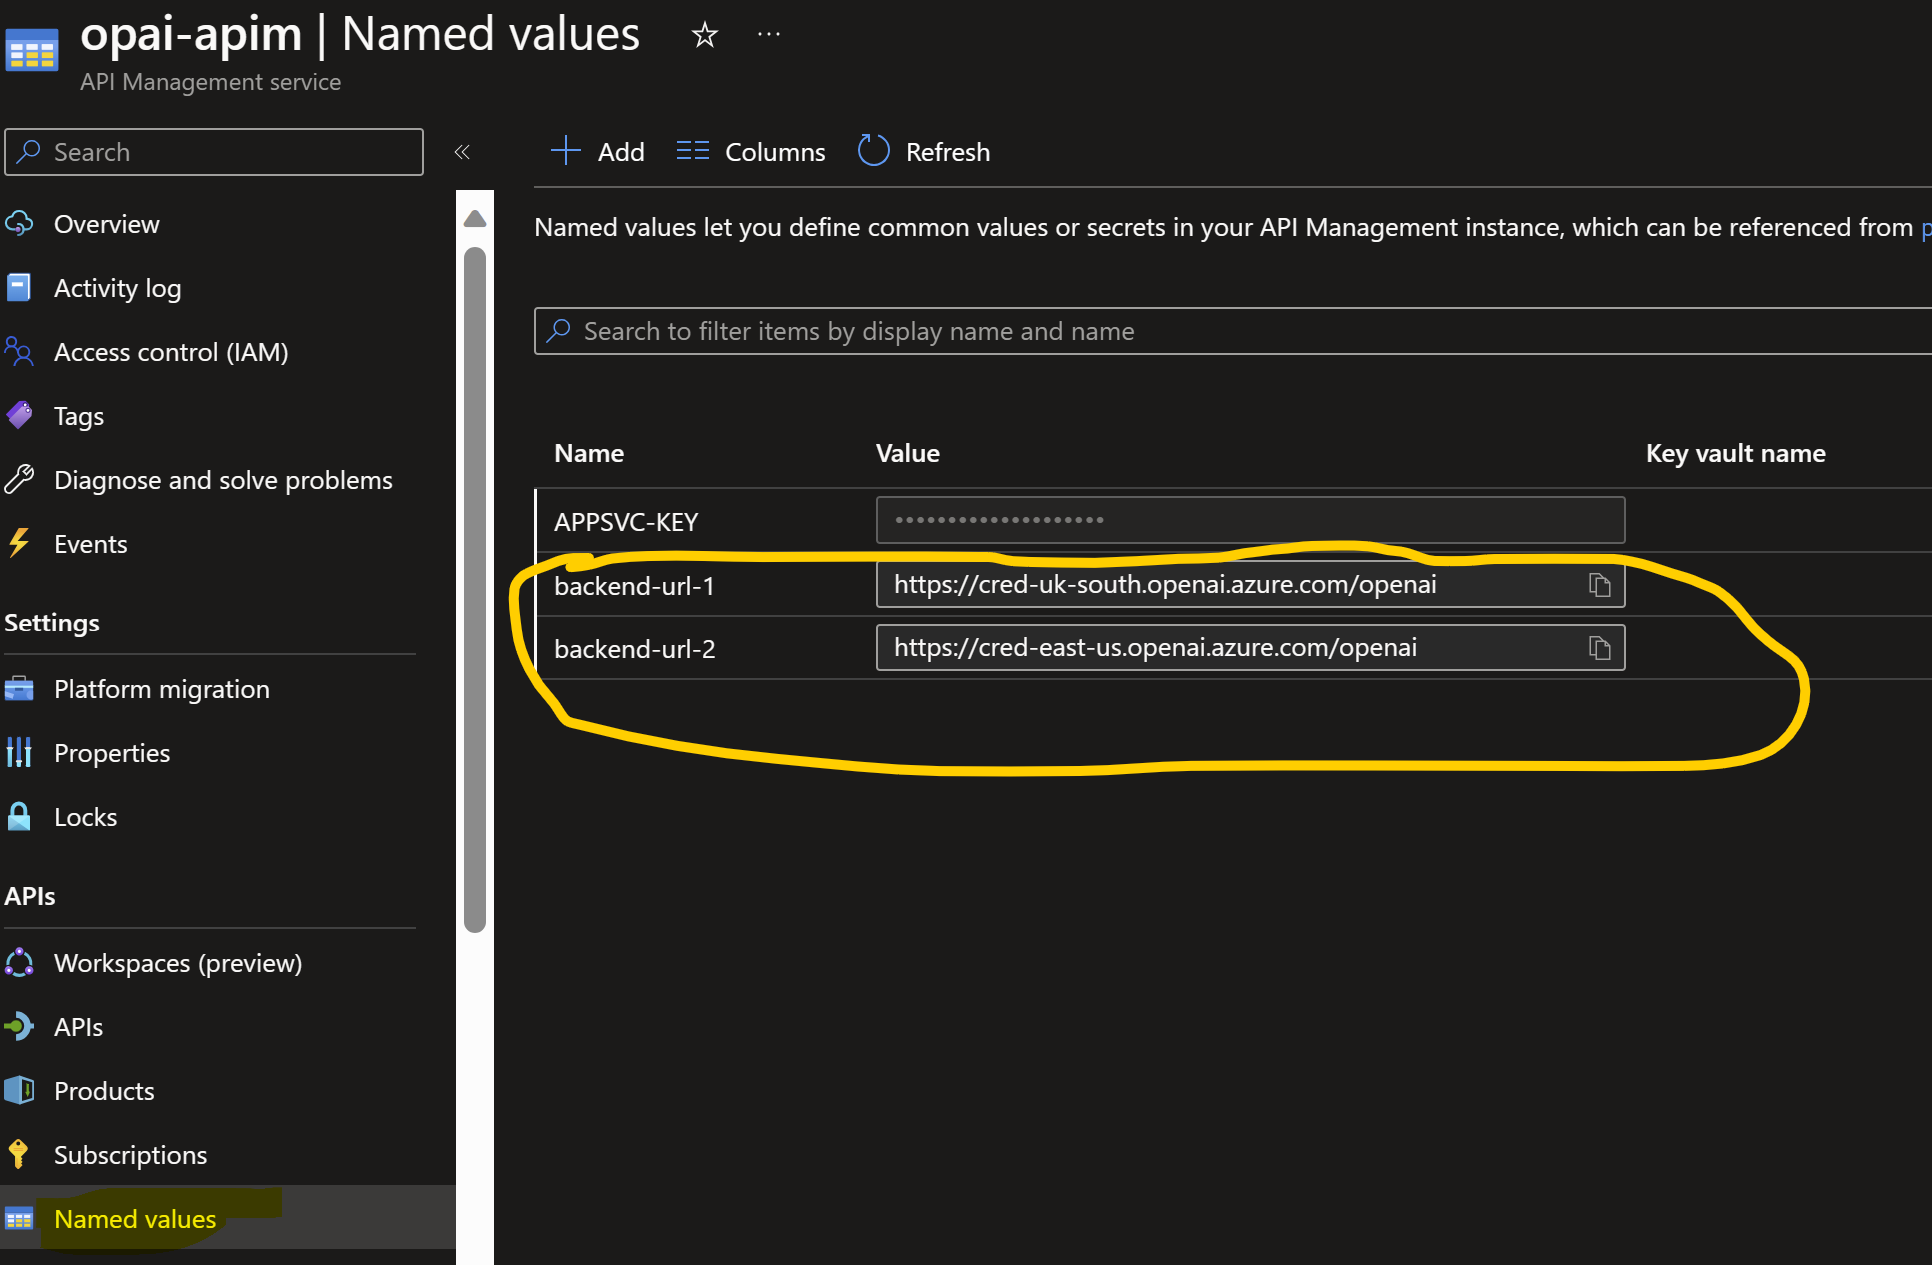Select the Workspaces (preview) icon
Viewport: 1932px width, 1265px height.
tap(19, 962)
